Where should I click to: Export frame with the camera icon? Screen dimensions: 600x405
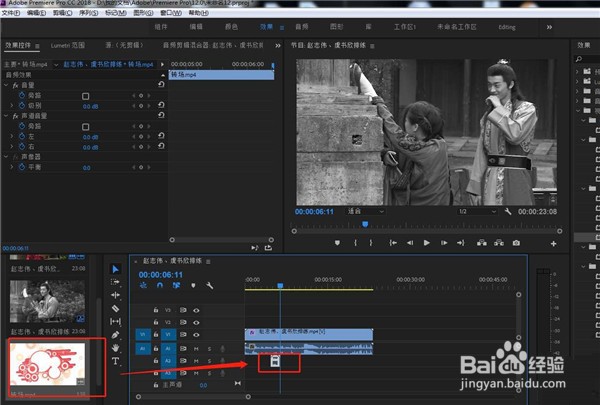[516, 243]
